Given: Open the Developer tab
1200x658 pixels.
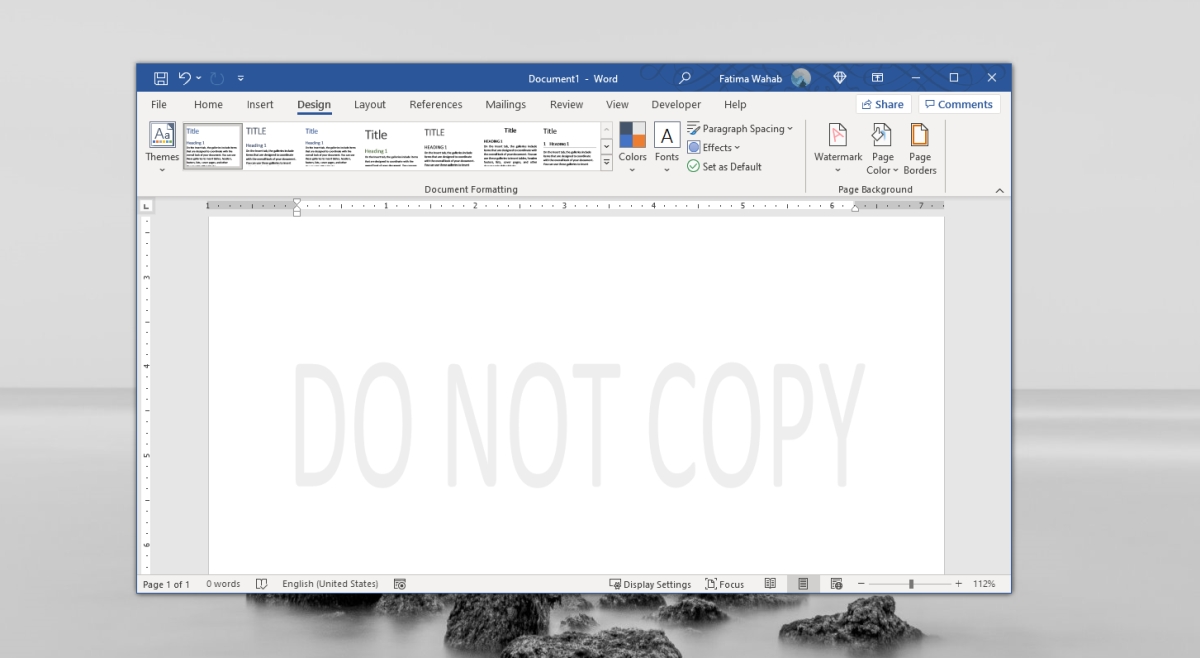Looking at the screenshot, I should (x=676, y=104).
